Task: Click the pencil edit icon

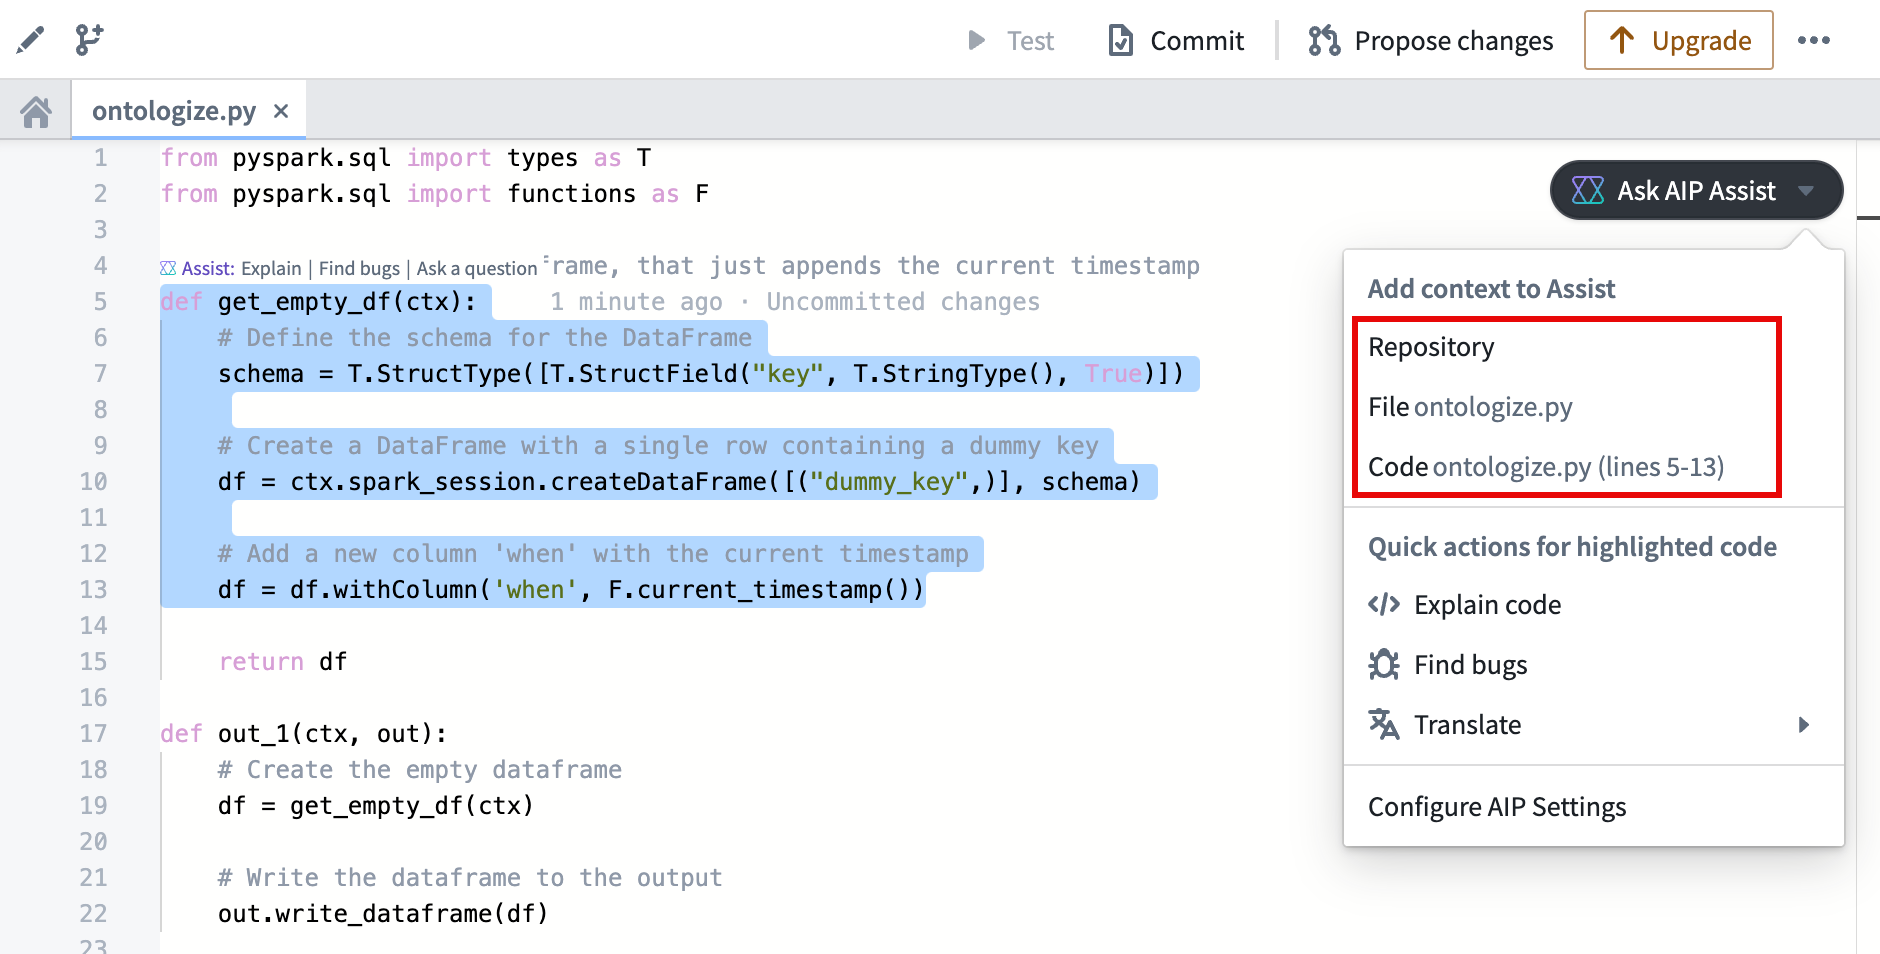Action: 30,40
